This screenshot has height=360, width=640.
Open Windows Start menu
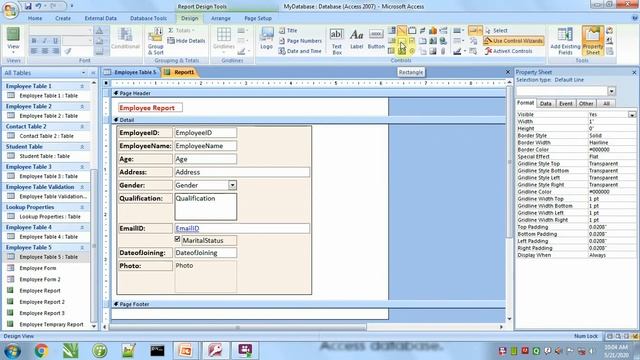(x=12, y=351)
